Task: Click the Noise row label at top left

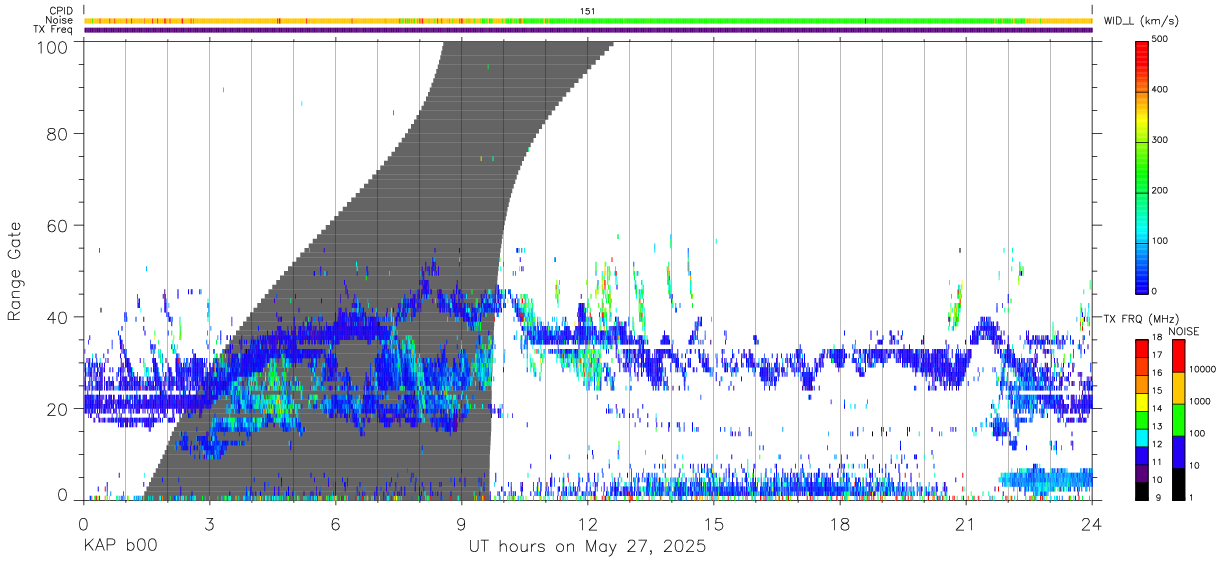Action: click(61, 20)
